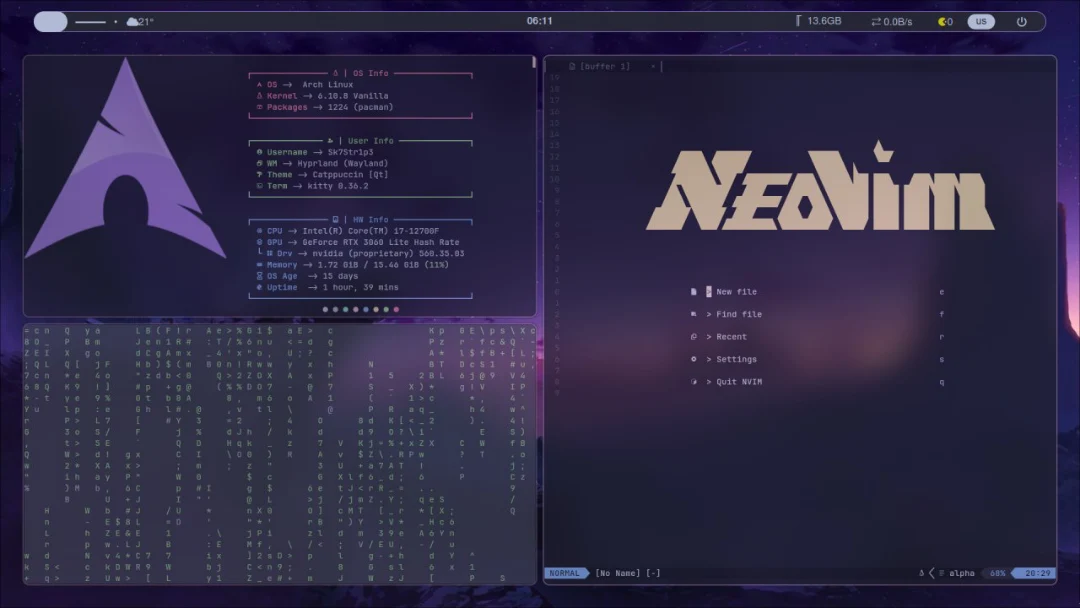
Task: Click the gear icon beside Settings
Action: click(x=693, y=359)
